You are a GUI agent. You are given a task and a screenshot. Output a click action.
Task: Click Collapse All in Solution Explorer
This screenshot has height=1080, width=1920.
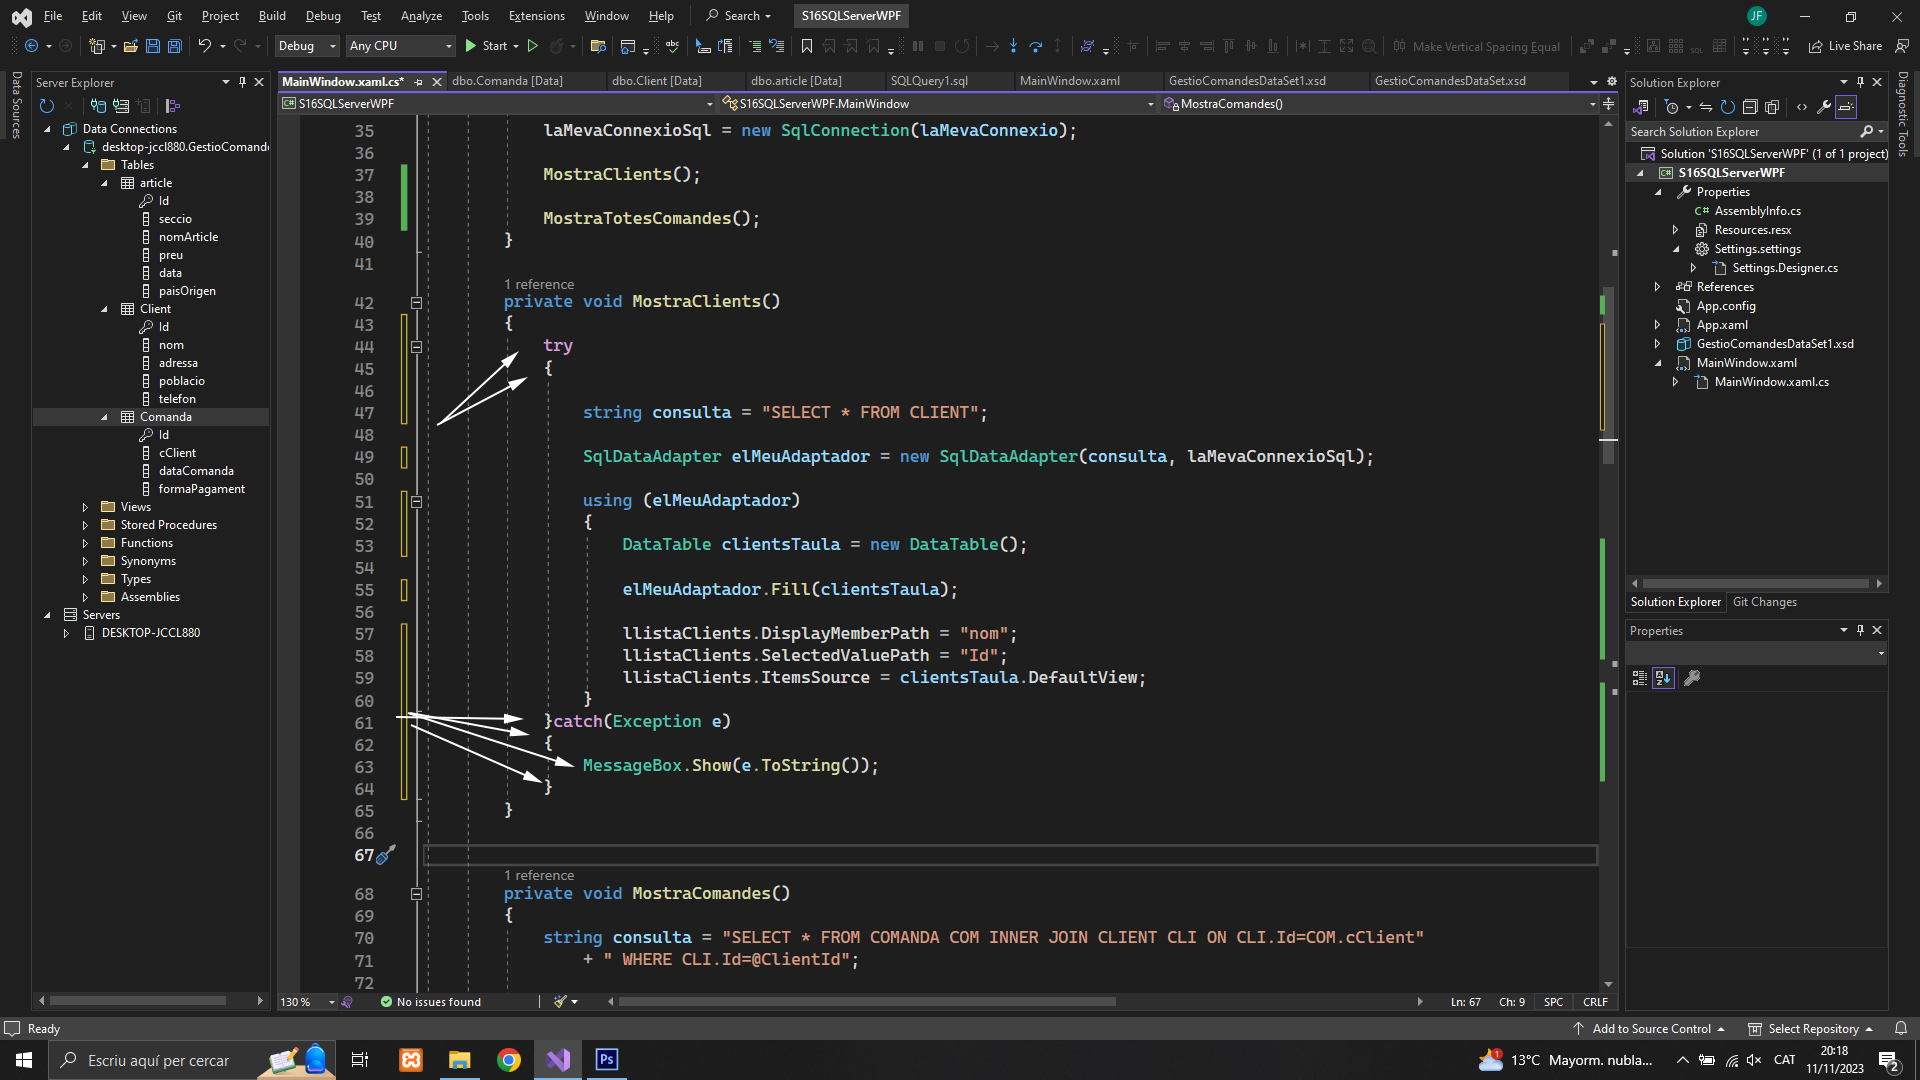click(1750, 107)
